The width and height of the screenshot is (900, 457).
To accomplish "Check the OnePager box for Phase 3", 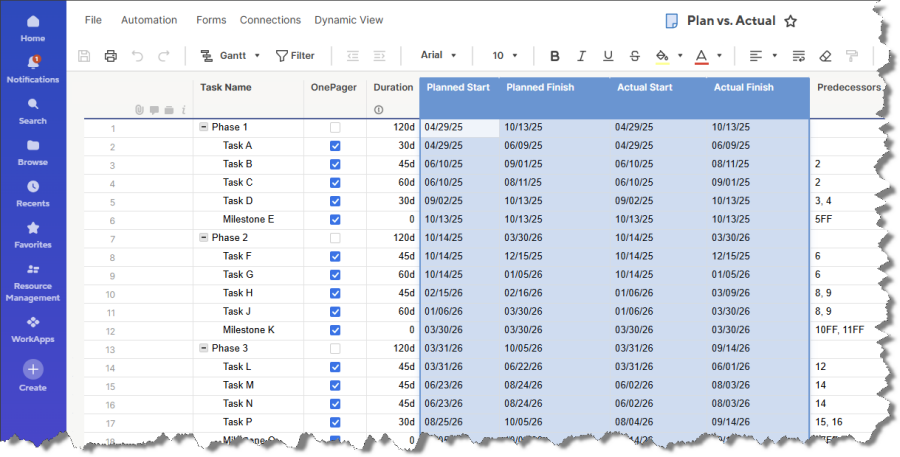I will click(x=335, y=348).
